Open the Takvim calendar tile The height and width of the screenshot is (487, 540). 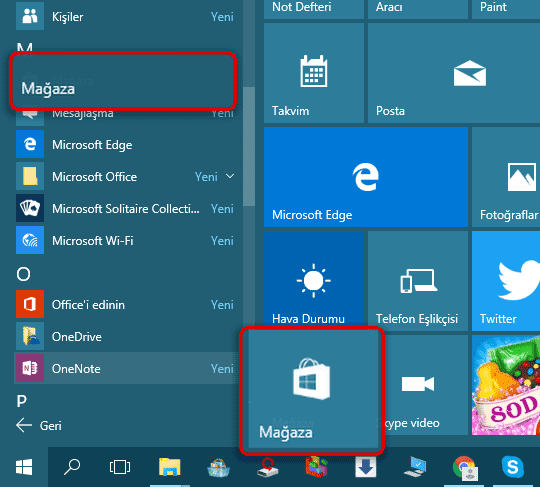[314, 73]
